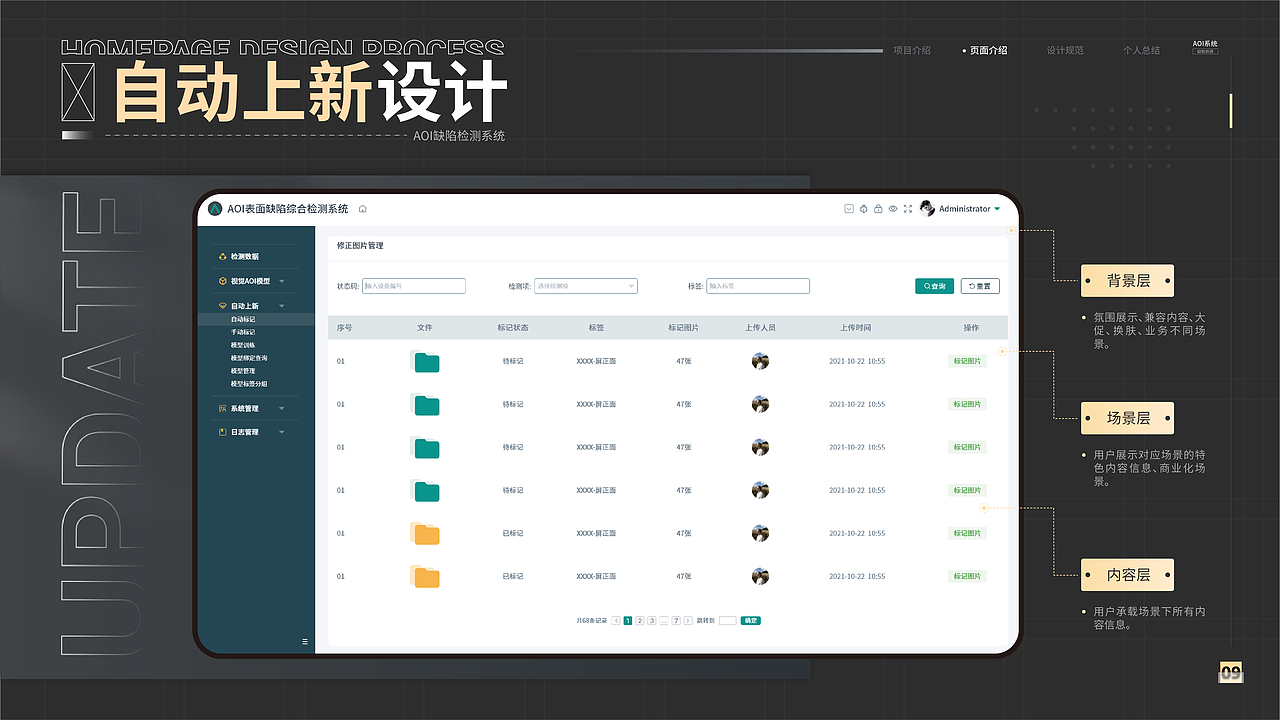
Task: Click the 内容层 label tag
Action: point(1128,575)
